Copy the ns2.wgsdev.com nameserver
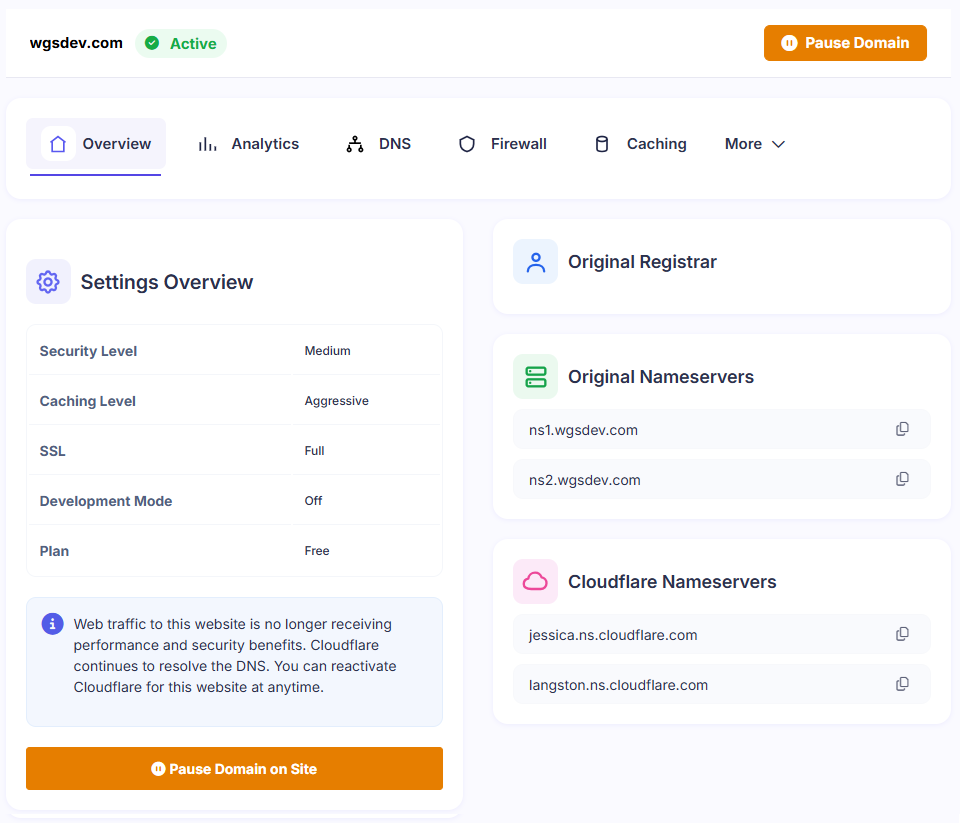The image size is (960, 823). tap(902, 479)
